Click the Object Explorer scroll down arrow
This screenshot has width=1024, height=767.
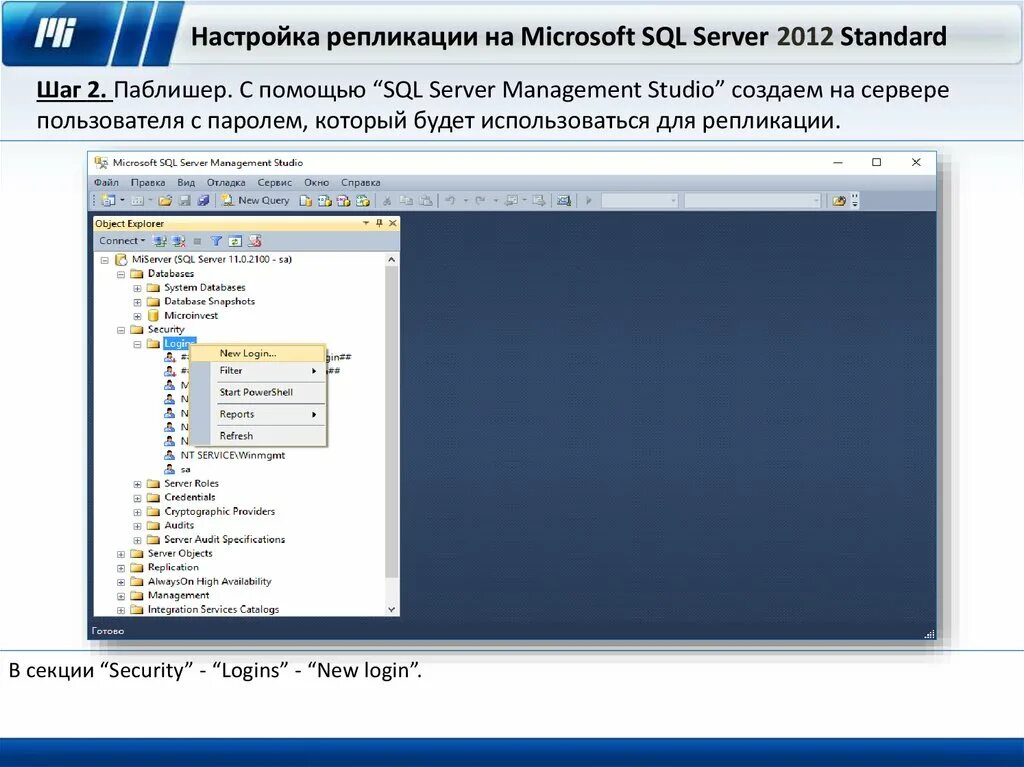[x=391, y=609]
